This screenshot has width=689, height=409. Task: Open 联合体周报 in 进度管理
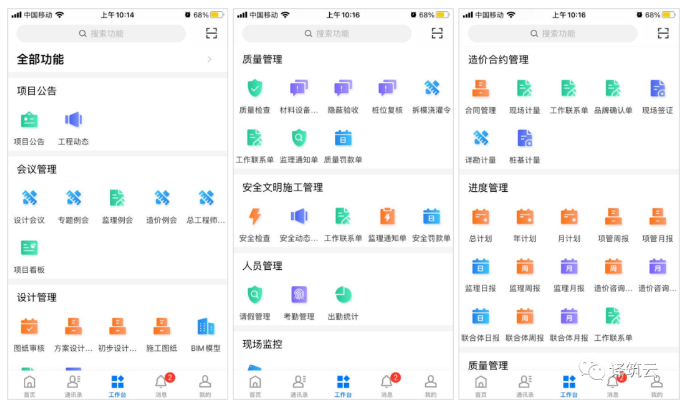click(x=525, y=316)
